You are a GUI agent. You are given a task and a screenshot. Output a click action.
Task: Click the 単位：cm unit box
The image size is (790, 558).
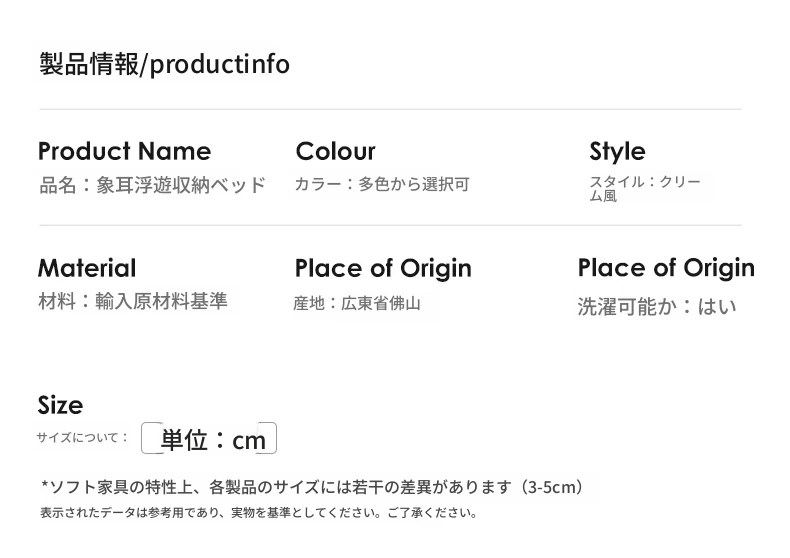click(209, 439)
